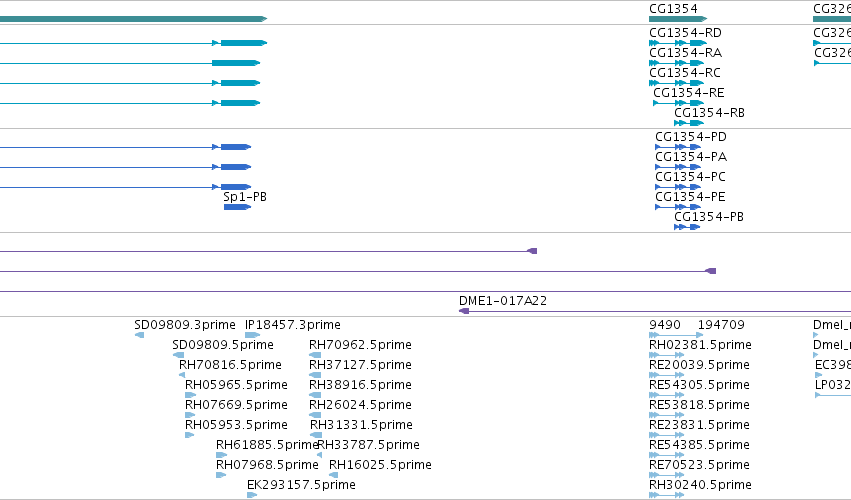Select the 9490 feature label
Viewport: 851px width, 500px height.
point(665,325)
